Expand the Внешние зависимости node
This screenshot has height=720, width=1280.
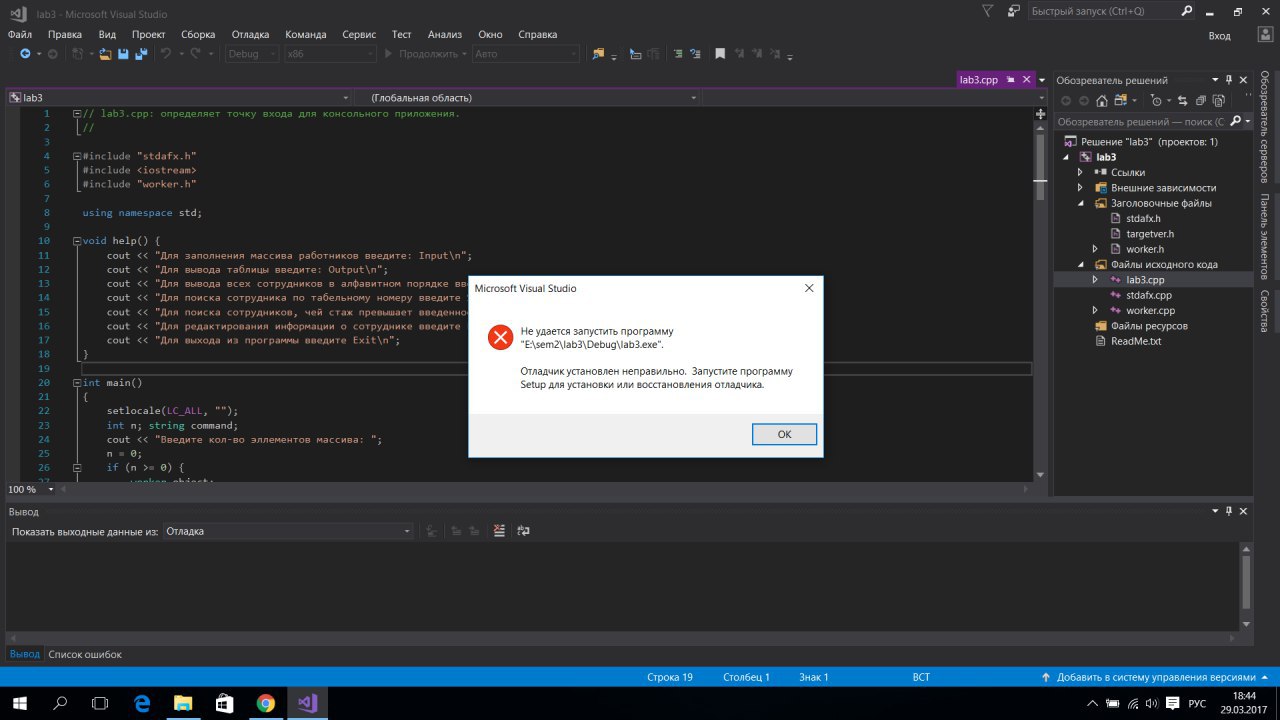[1080, 188]
